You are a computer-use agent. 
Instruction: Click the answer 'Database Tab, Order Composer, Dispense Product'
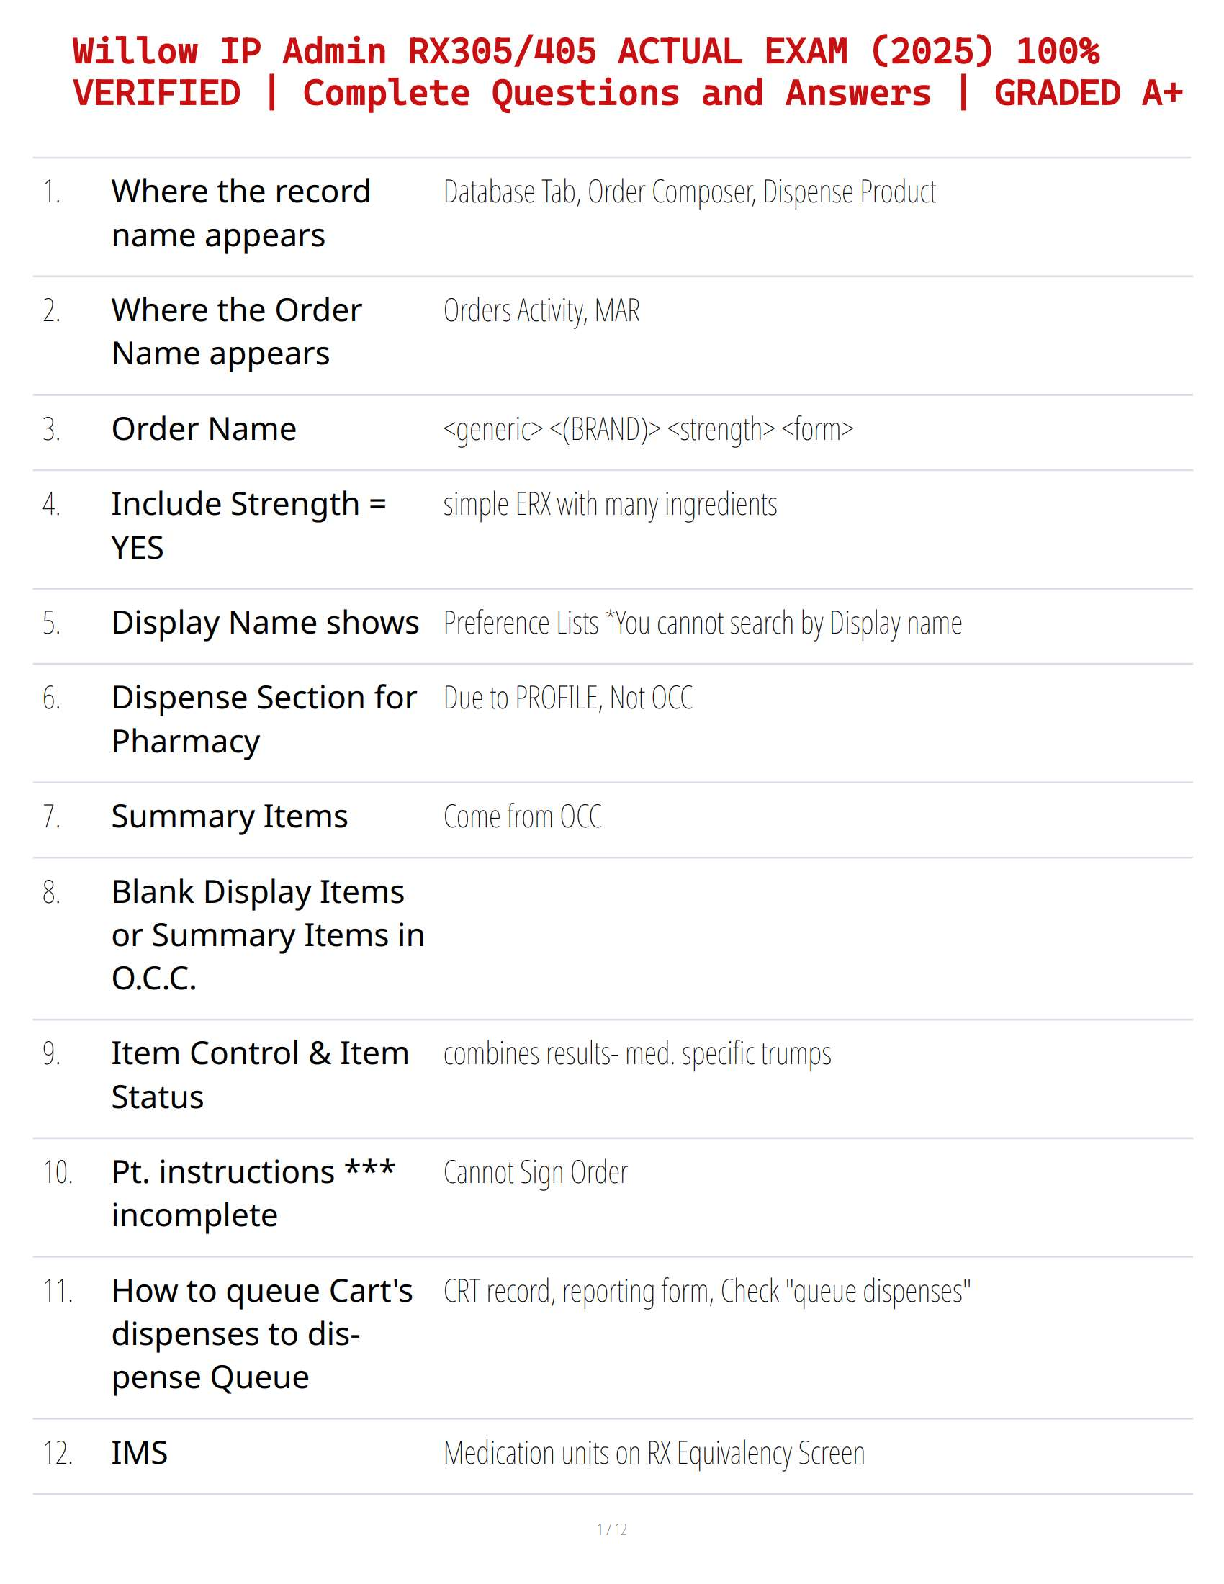point(689,192)
